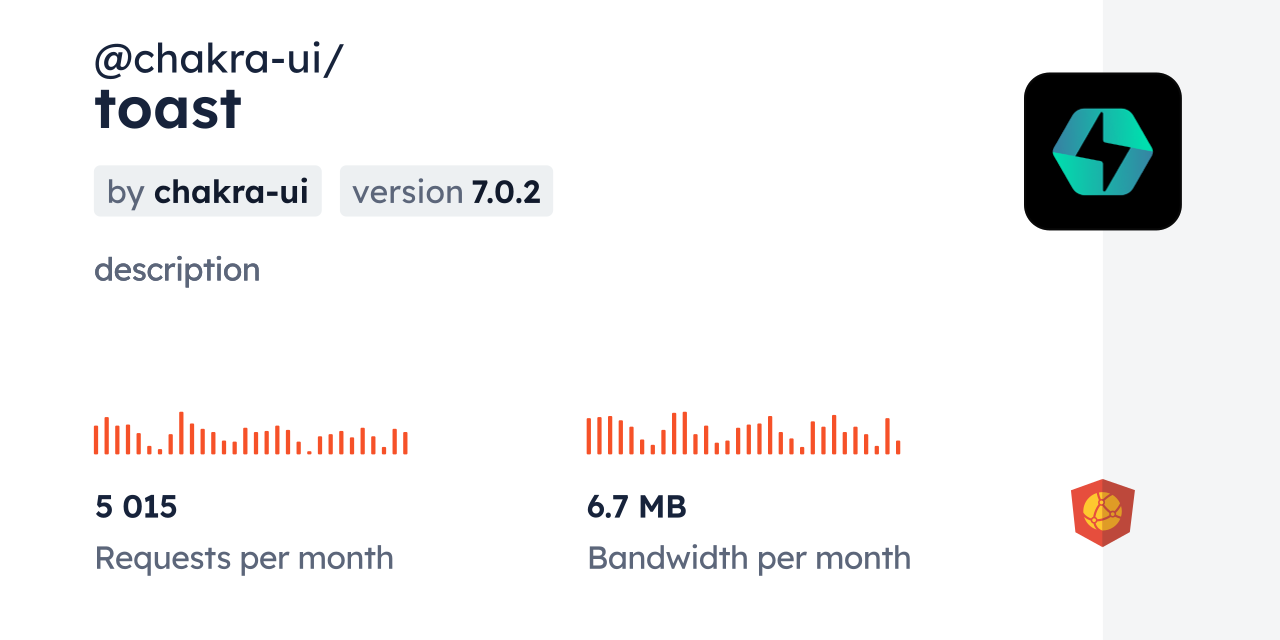
Task: Click the last bar of the requests chart
Action: point(405,443)
